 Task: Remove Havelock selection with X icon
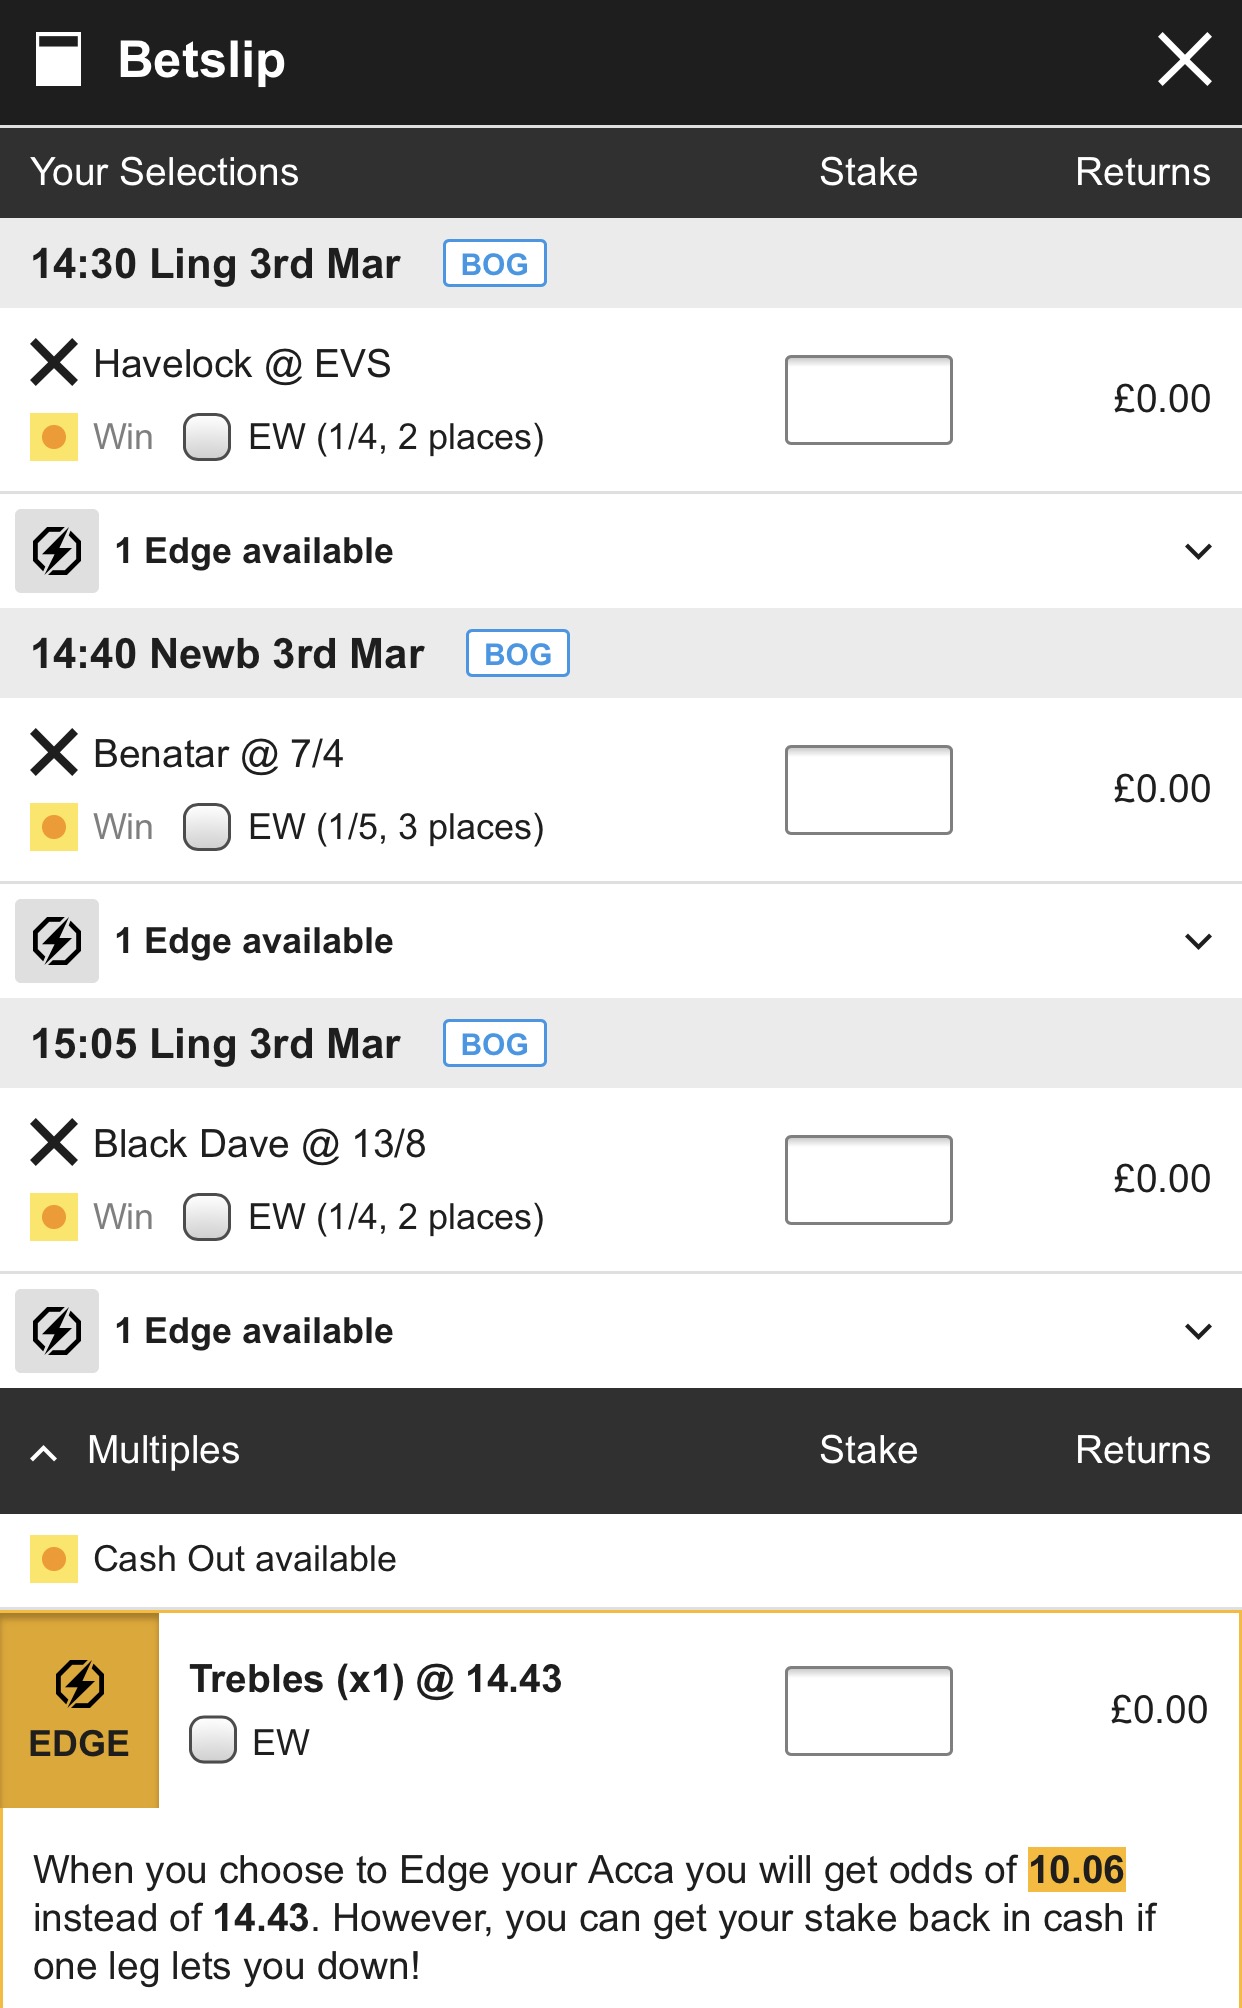point(54,362)
